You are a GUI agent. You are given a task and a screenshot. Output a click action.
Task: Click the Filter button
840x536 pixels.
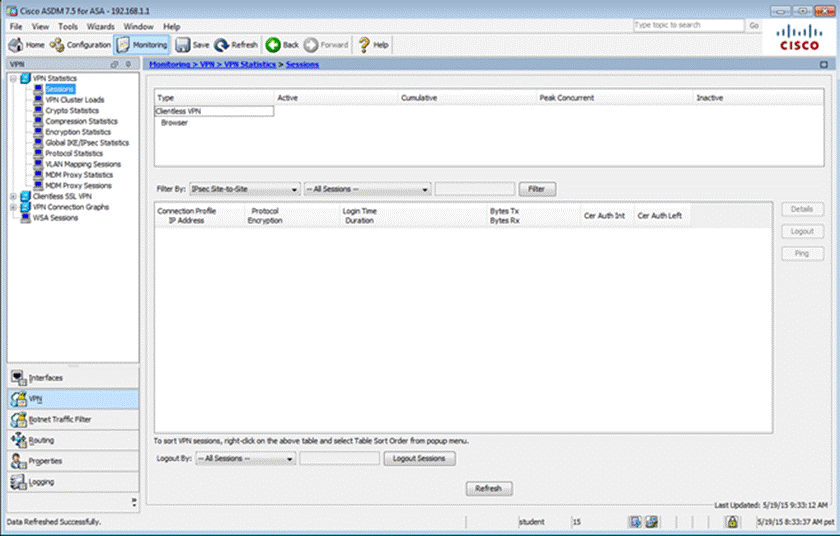537,189
